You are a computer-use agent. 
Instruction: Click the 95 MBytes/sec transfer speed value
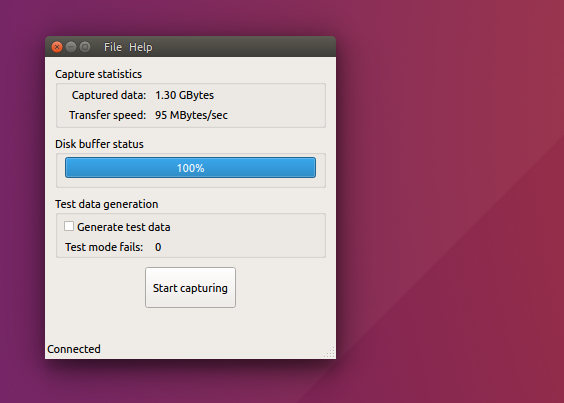tap(191, 115)
